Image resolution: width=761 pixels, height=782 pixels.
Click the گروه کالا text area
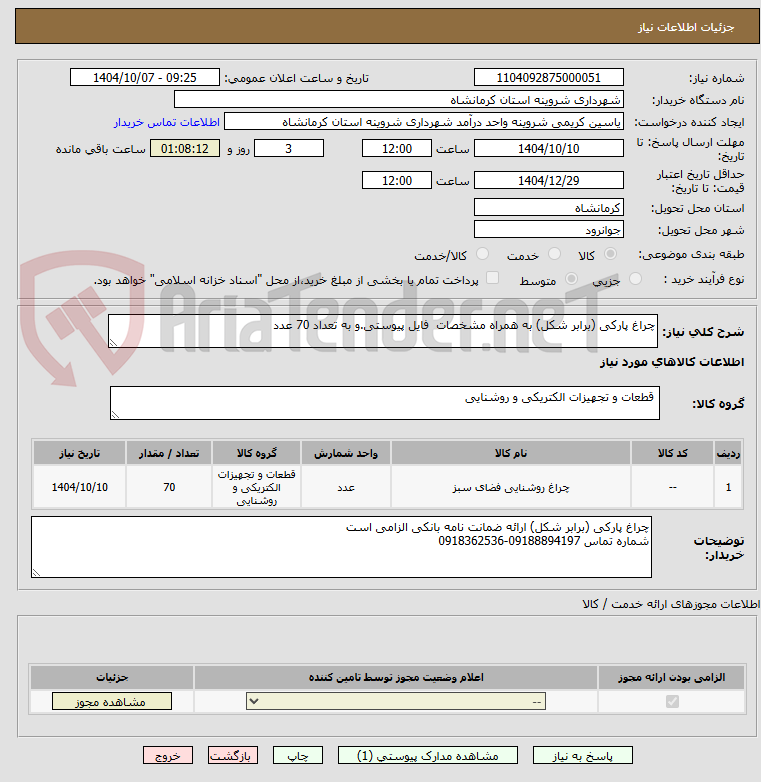(384, 402)
